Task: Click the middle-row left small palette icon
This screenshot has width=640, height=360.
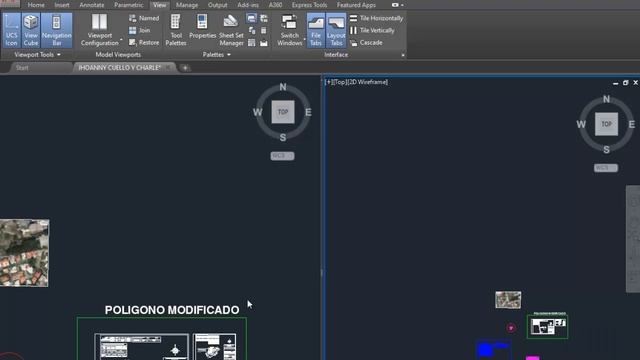Action: (x=251, y=31)
